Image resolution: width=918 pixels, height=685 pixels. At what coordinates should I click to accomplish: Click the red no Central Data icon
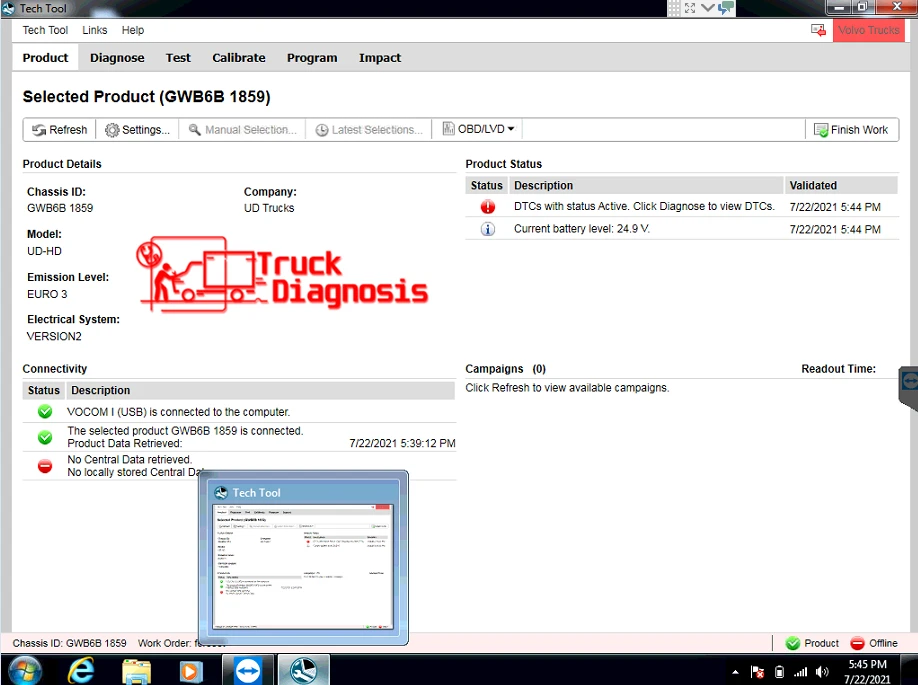(x=45, y=466)
